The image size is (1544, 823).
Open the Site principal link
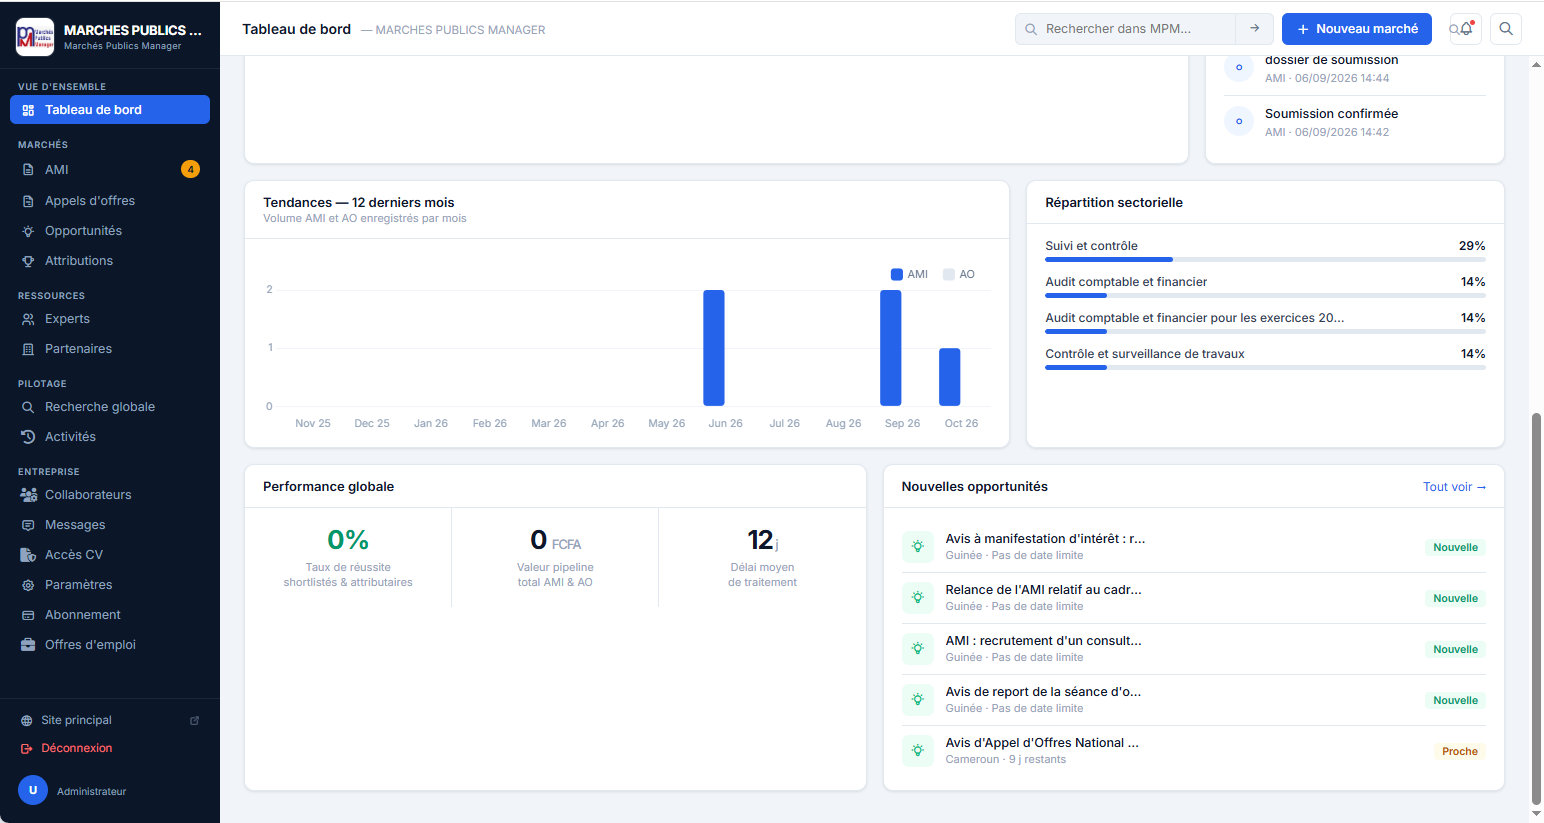110,720
